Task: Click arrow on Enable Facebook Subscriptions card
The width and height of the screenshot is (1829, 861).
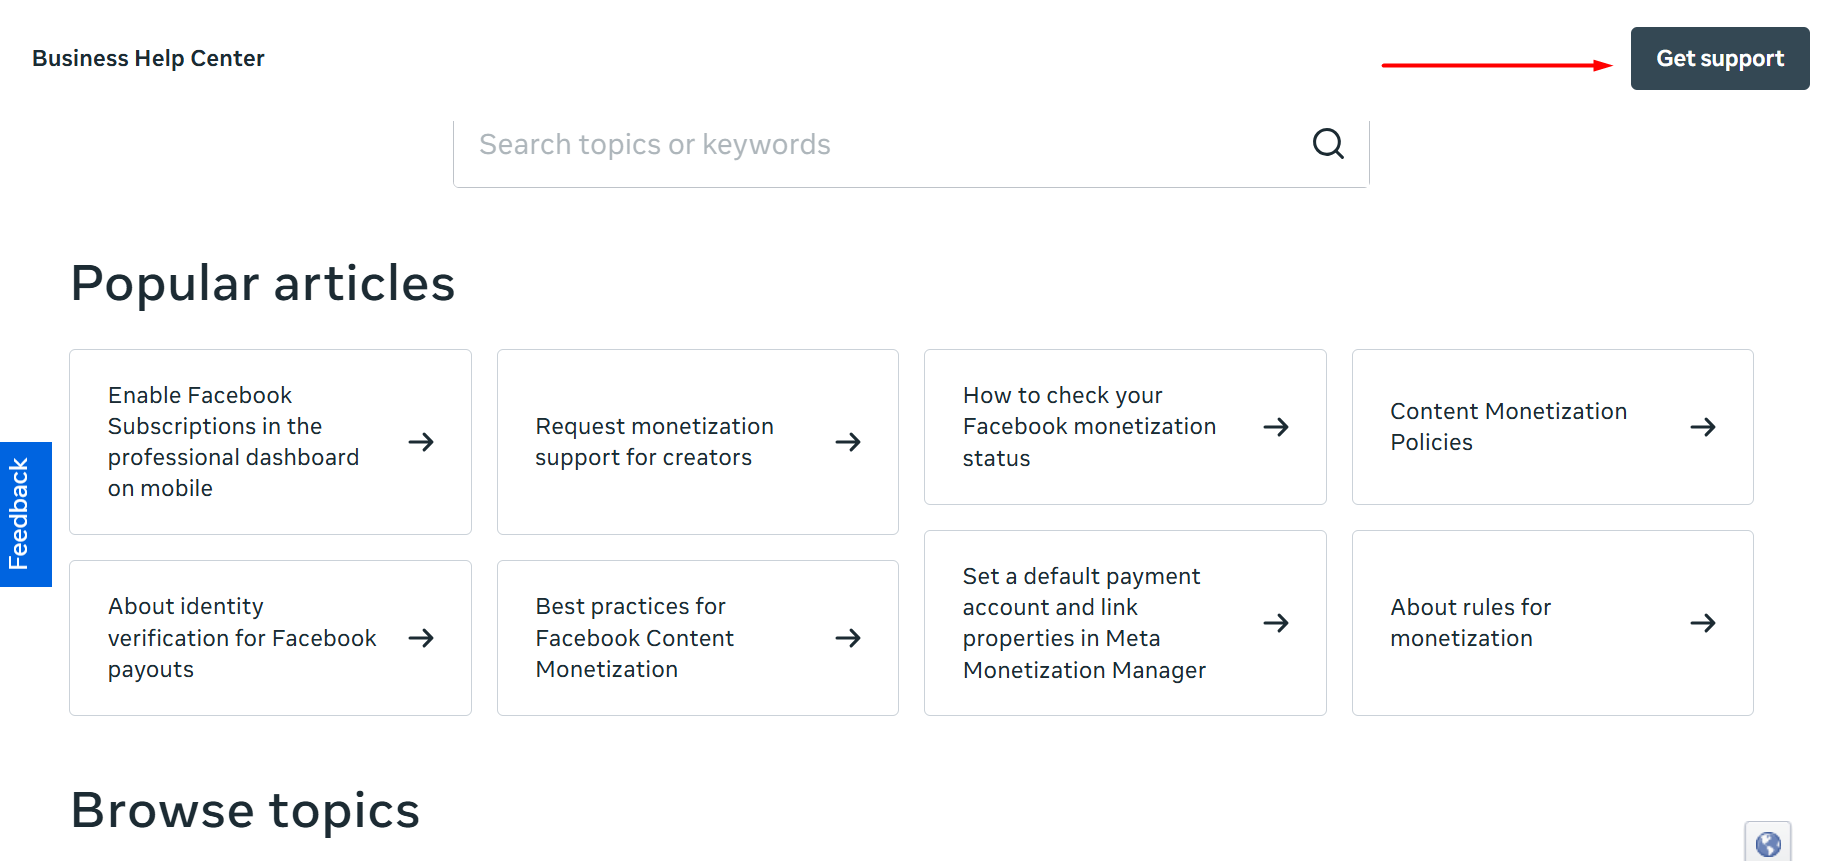Action: (x=421, y=442)
